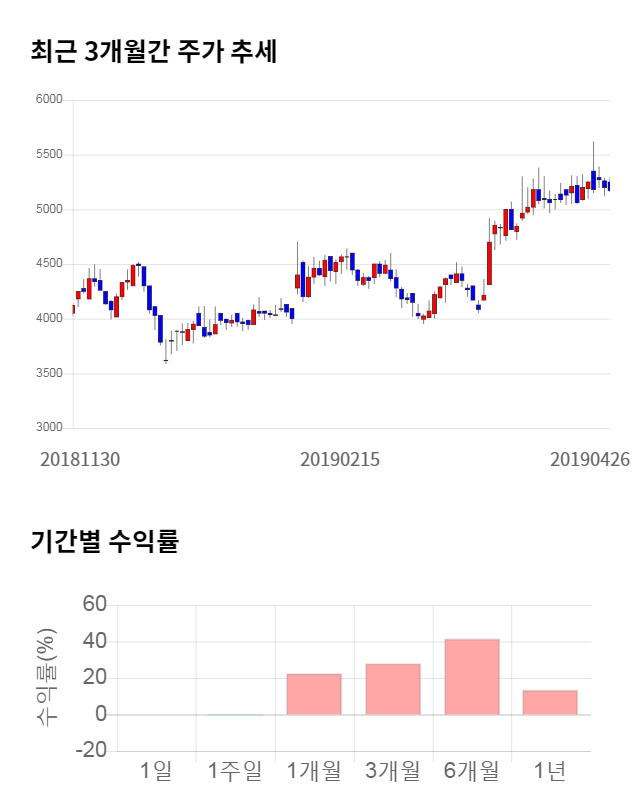Image resolution: width=640 pixels, height=810 pixels.
Task: Click the 20190215 date label
Action: coord(340,459)
